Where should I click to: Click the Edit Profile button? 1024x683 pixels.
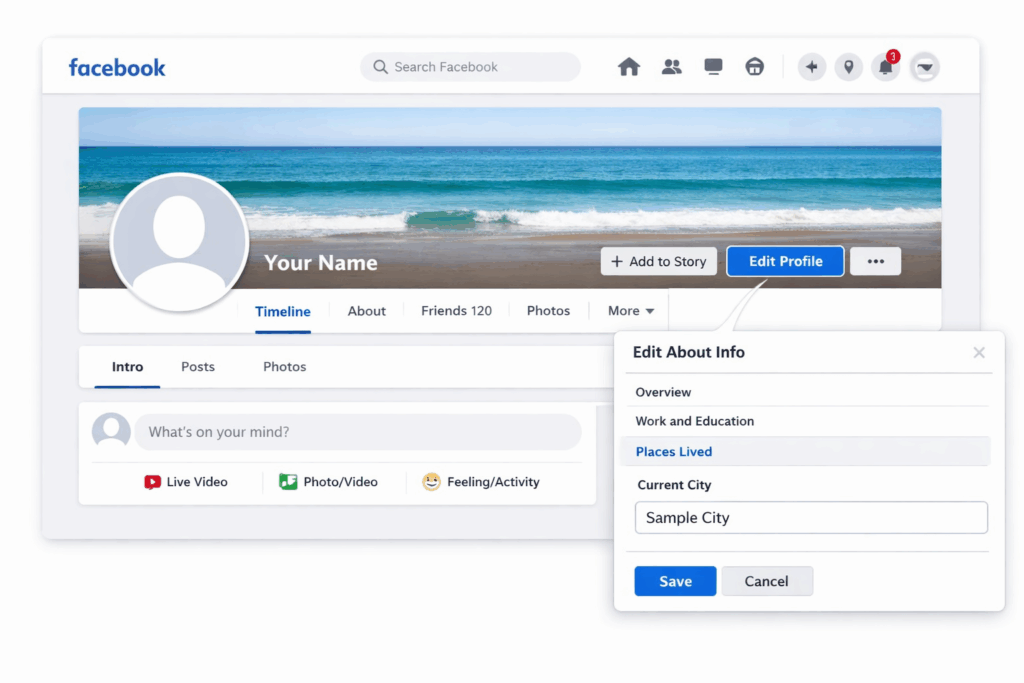pos(785,261)
